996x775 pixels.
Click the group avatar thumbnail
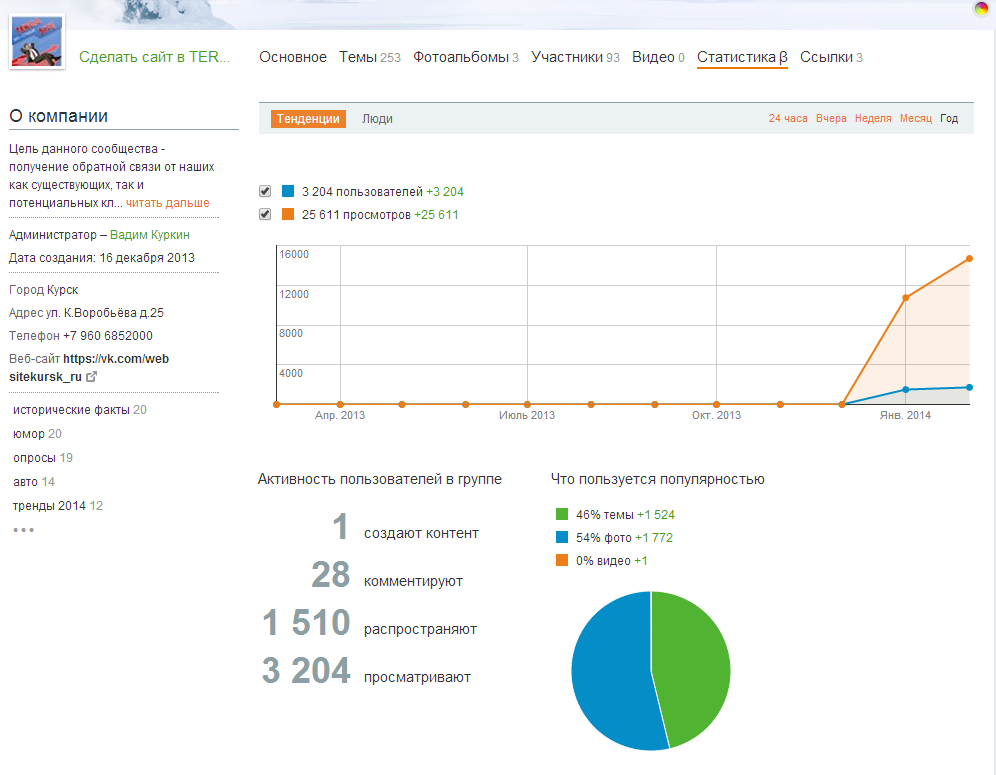(x=37, y=41)
